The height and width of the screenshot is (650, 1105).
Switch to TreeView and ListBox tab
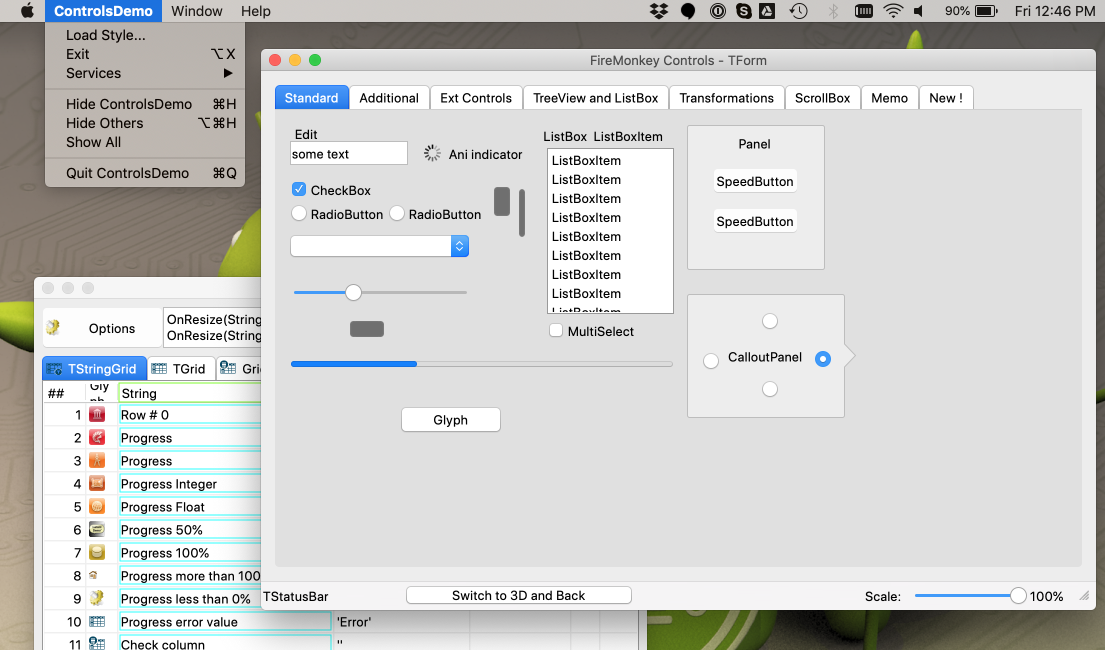[595, 98]
